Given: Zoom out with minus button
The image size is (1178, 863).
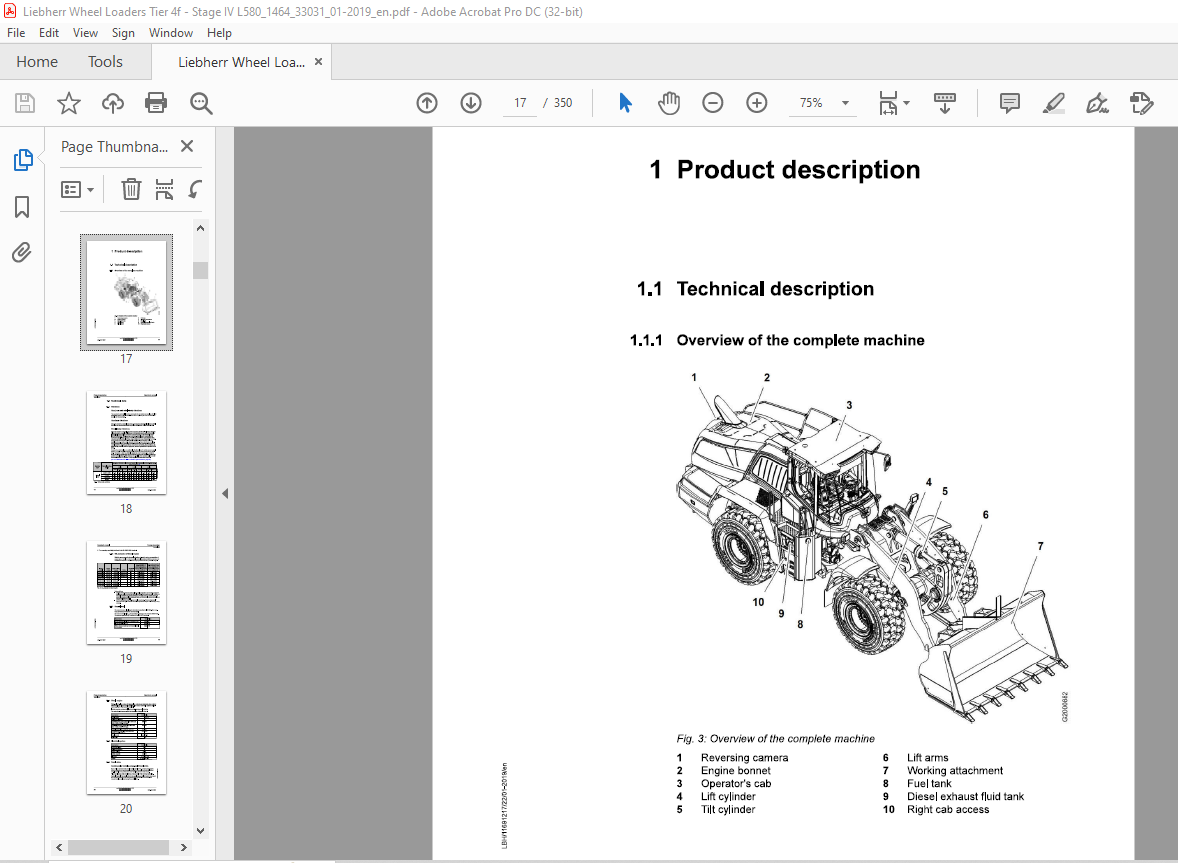Looking at the screenshot, I should [712, 103].
